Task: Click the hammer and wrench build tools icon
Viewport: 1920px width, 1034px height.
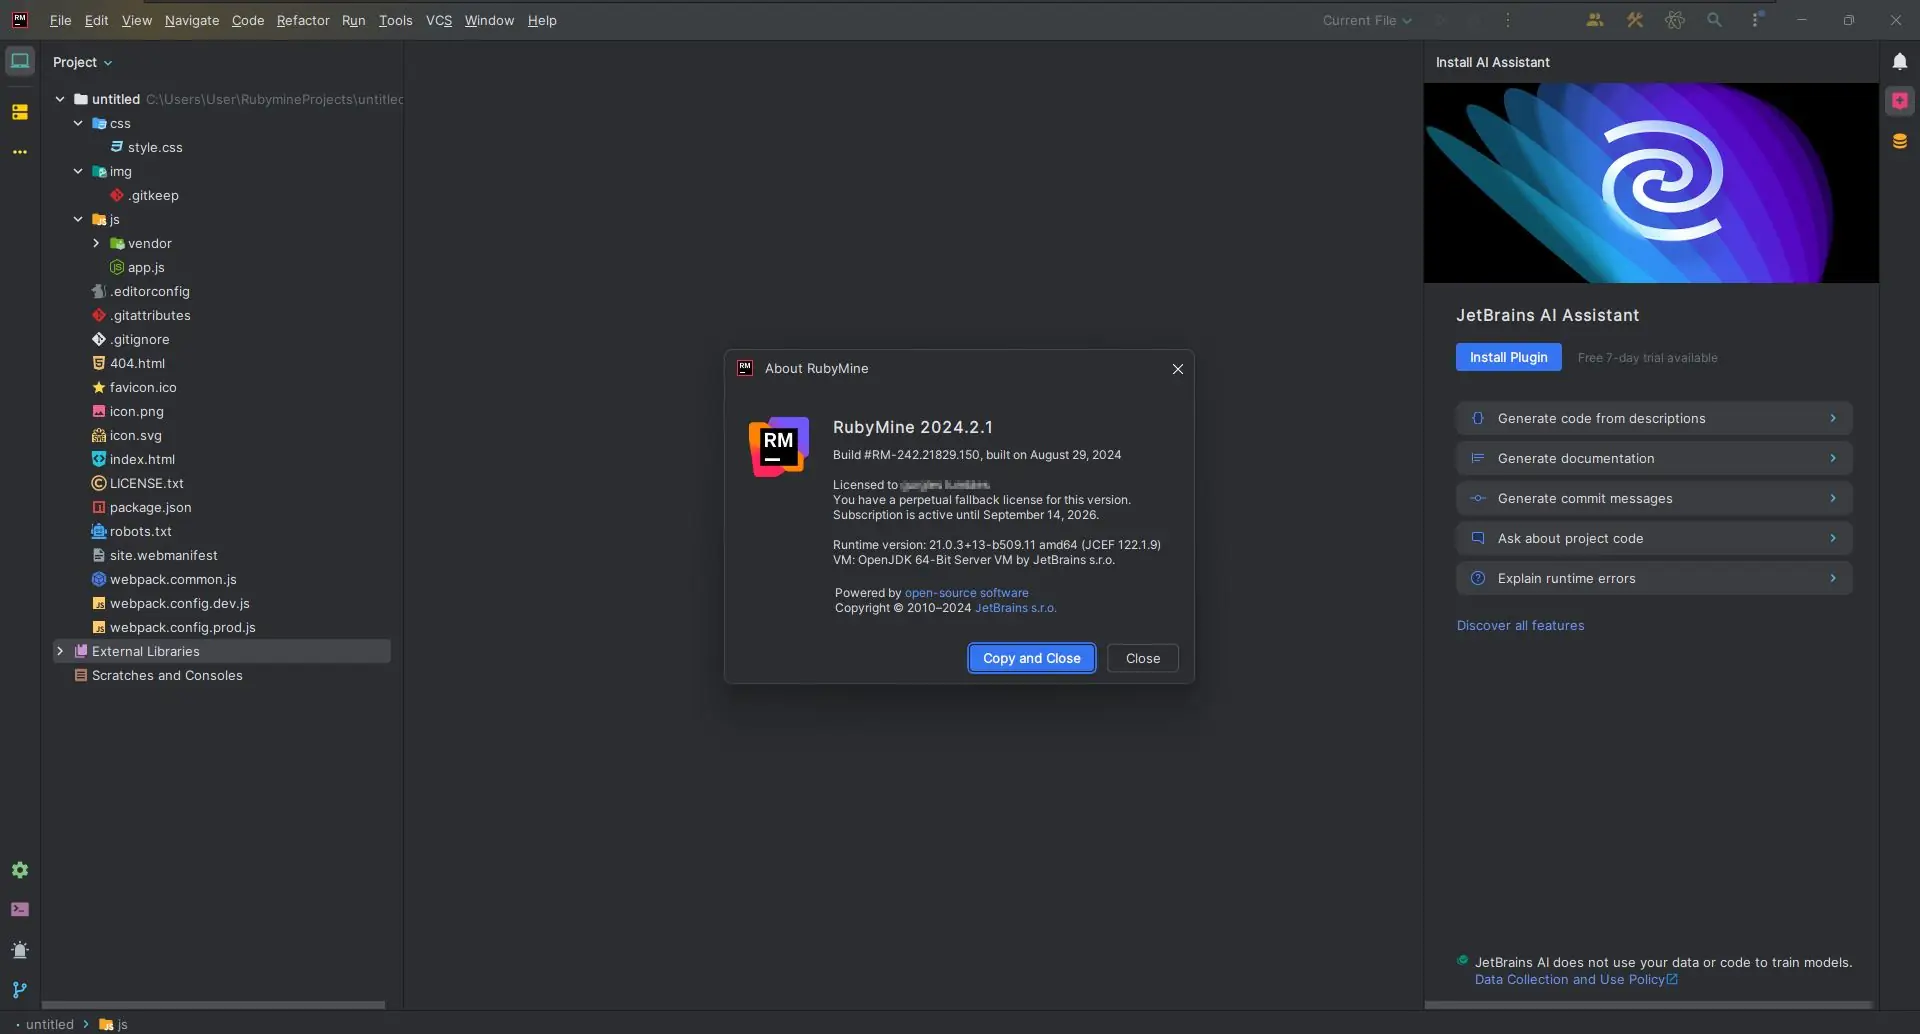Action: tap(1635, 20)
